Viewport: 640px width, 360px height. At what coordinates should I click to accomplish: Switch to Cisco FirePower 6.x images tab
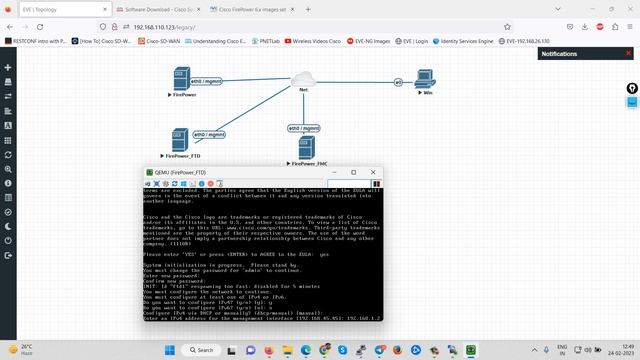tap(252, 9)
